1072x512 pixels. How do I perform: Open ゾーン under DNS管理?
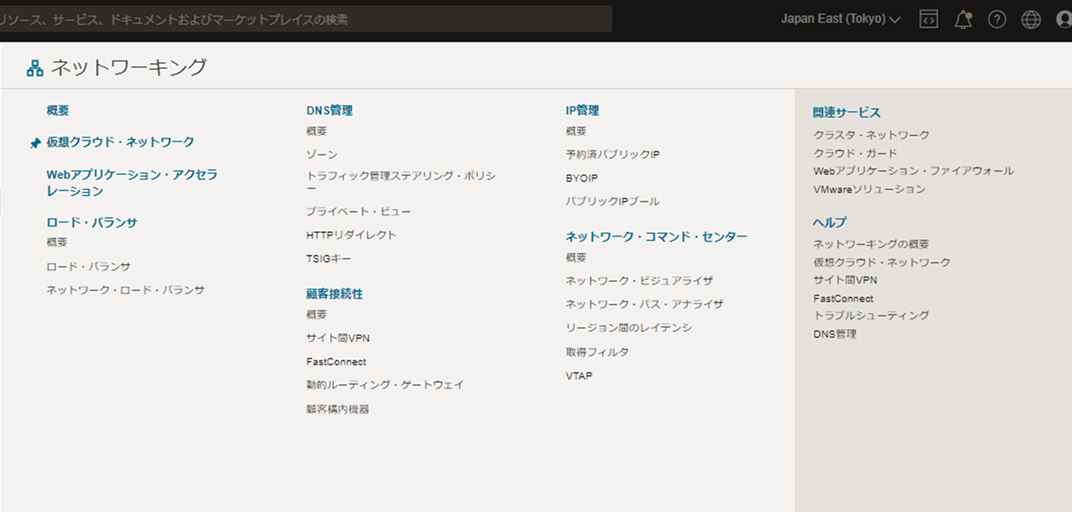322,155
